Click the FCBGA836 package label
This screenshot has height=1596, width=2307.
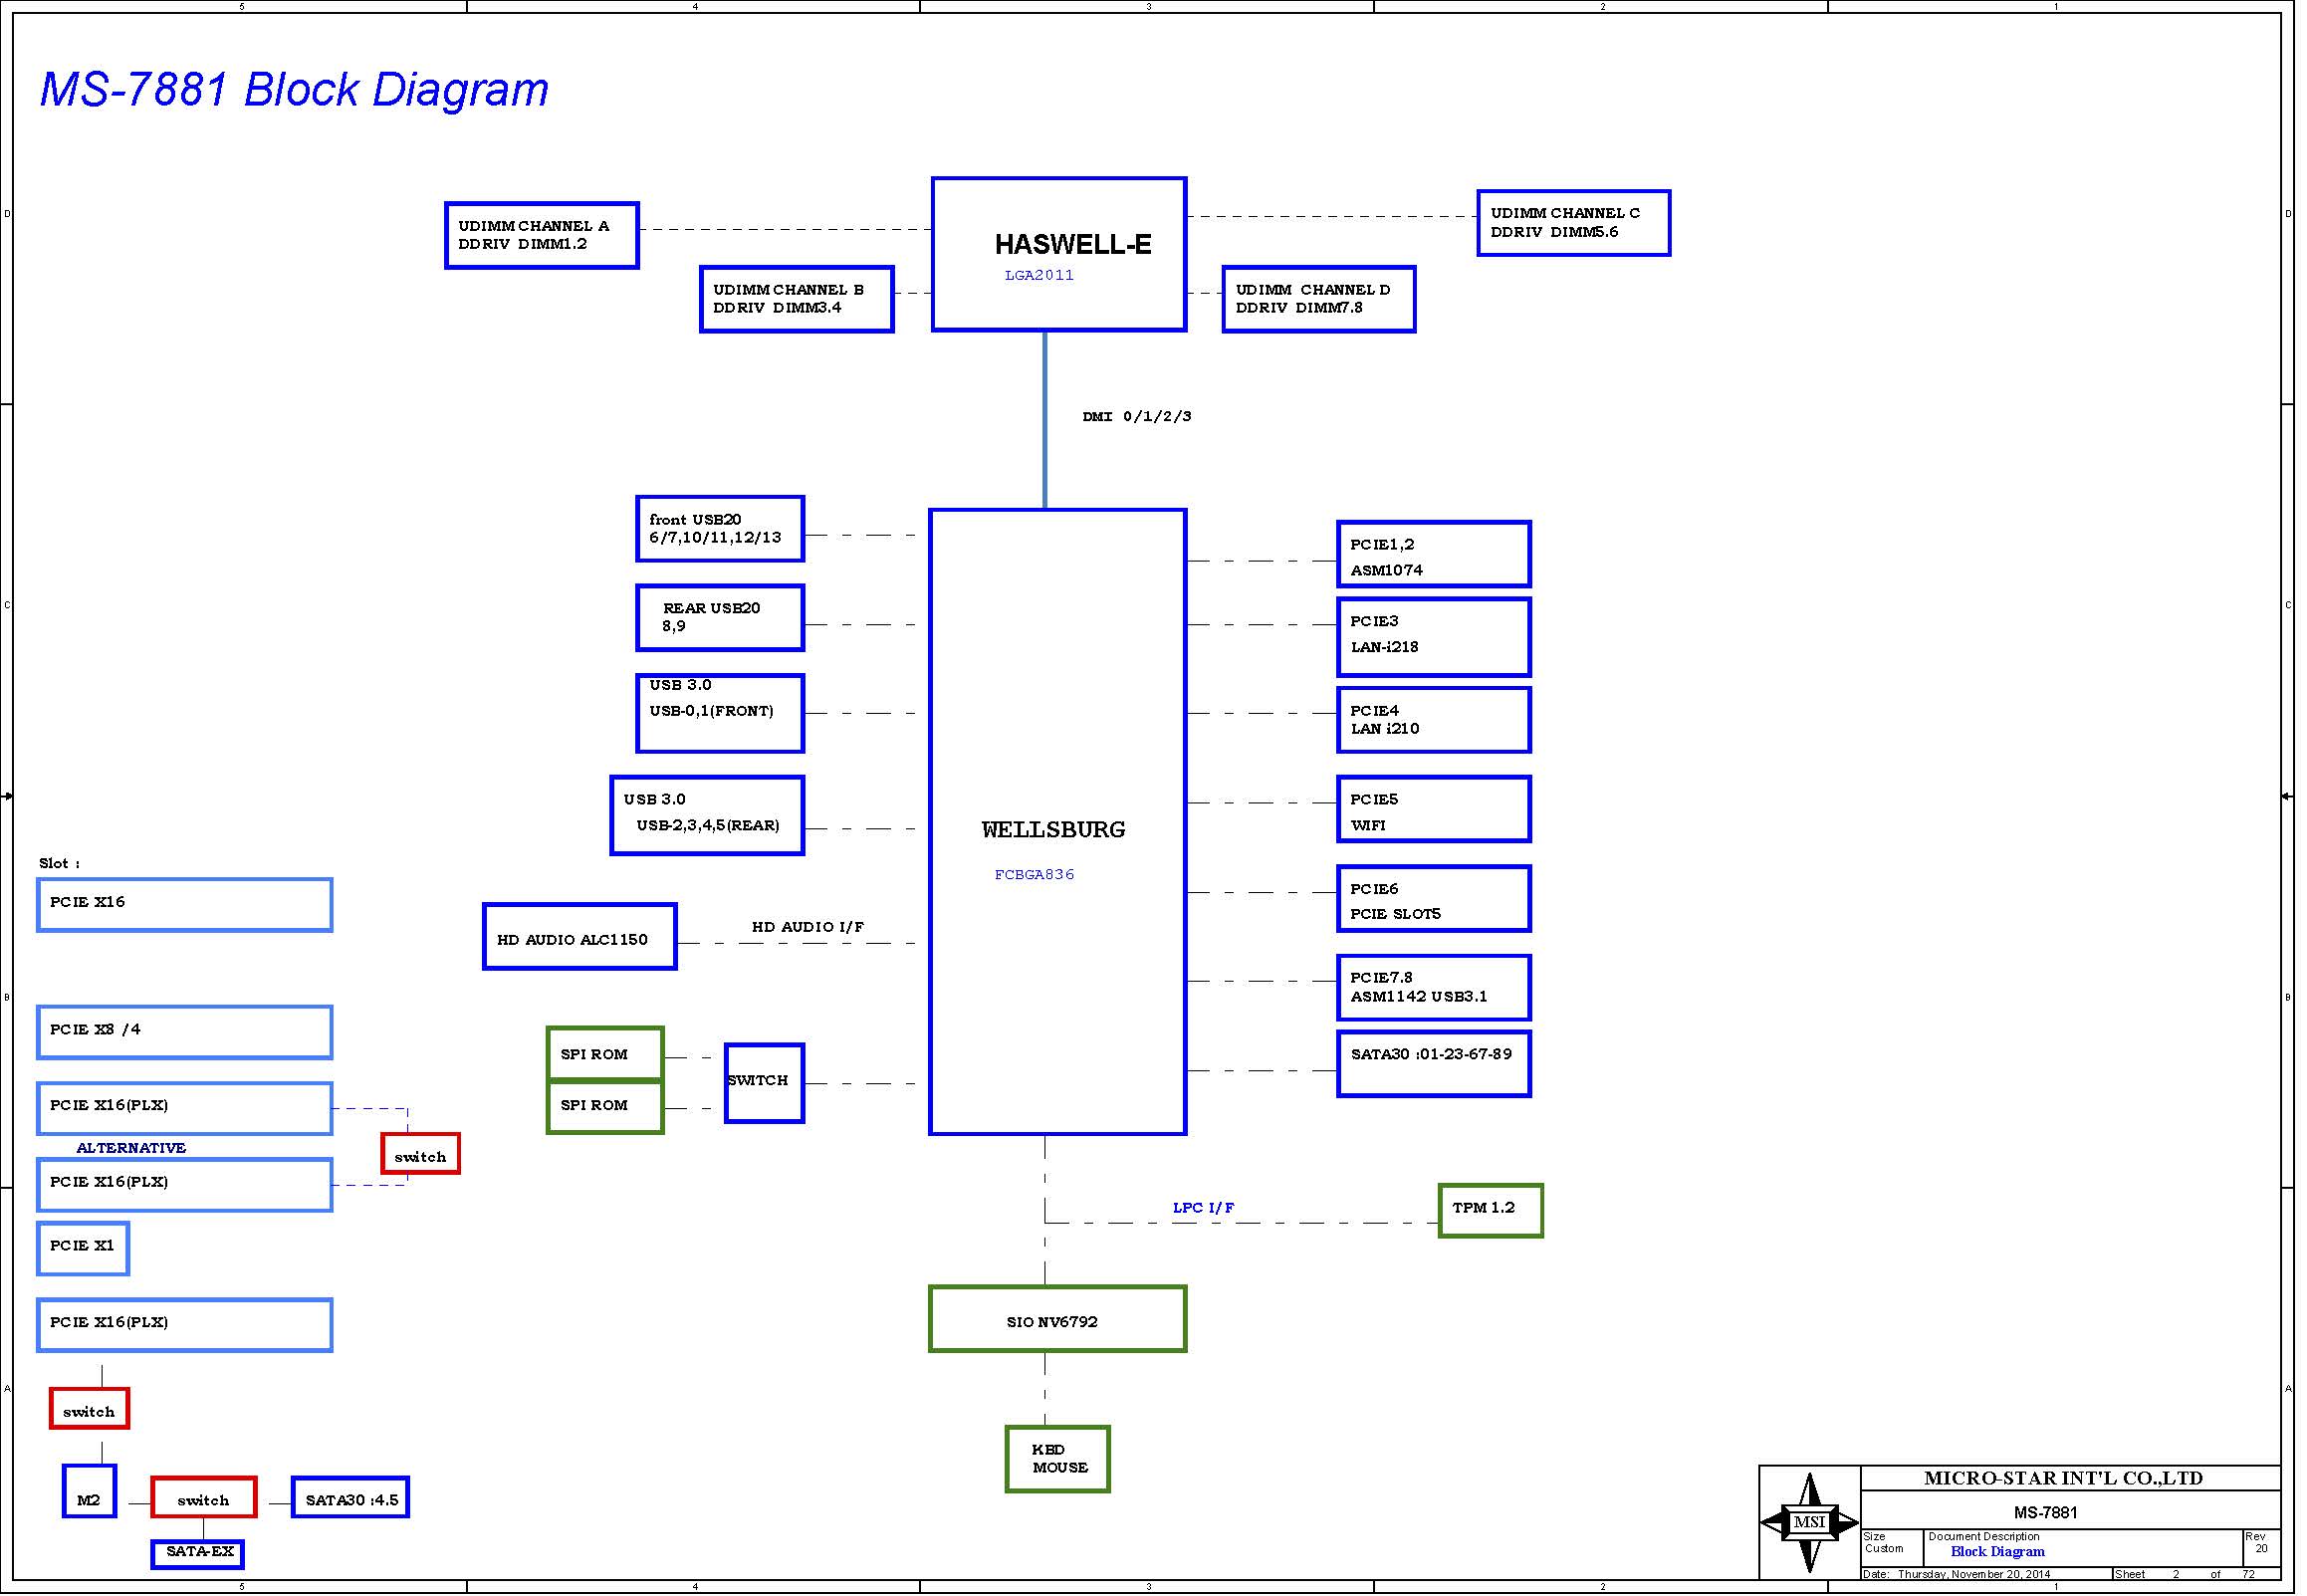[1034, 874]
